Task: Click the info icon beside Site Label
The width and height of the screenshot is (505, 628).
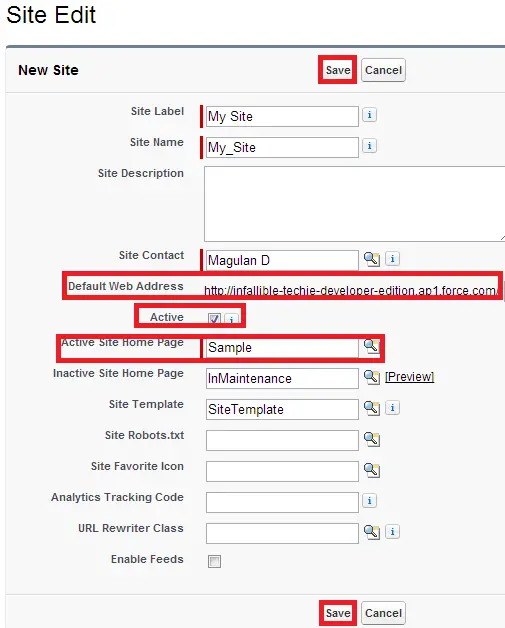Action: 369,115
